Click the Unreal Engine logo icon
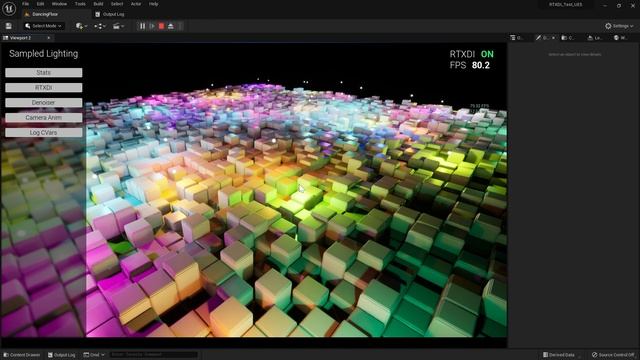The image size is (640, 360). click(x=9, y=8)
